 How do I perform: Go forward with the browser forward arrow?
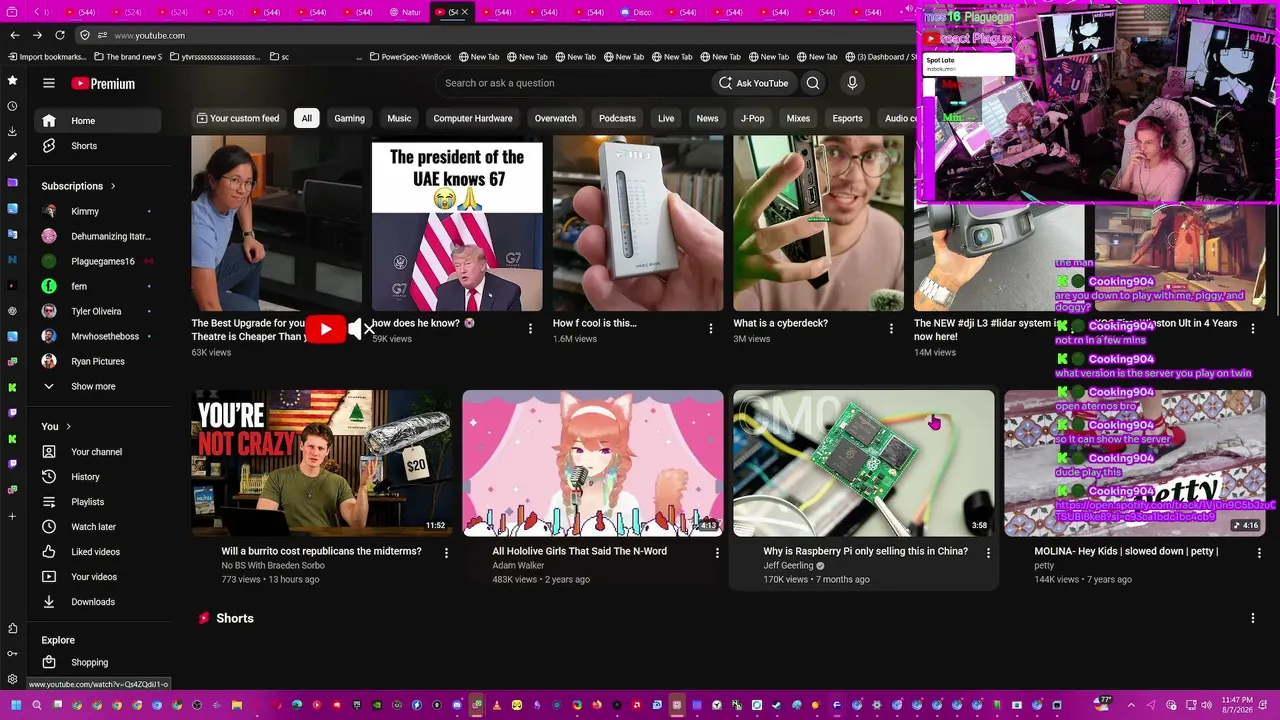pyautogui.click(x=37, y=35)
